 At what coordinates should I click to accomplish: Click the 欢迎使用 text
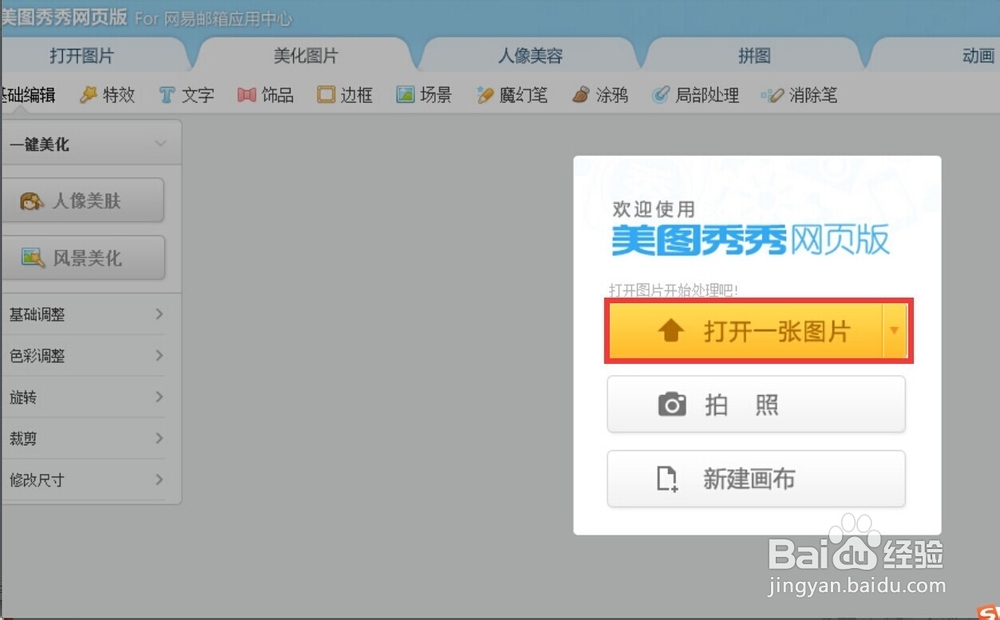click(654, 209)
